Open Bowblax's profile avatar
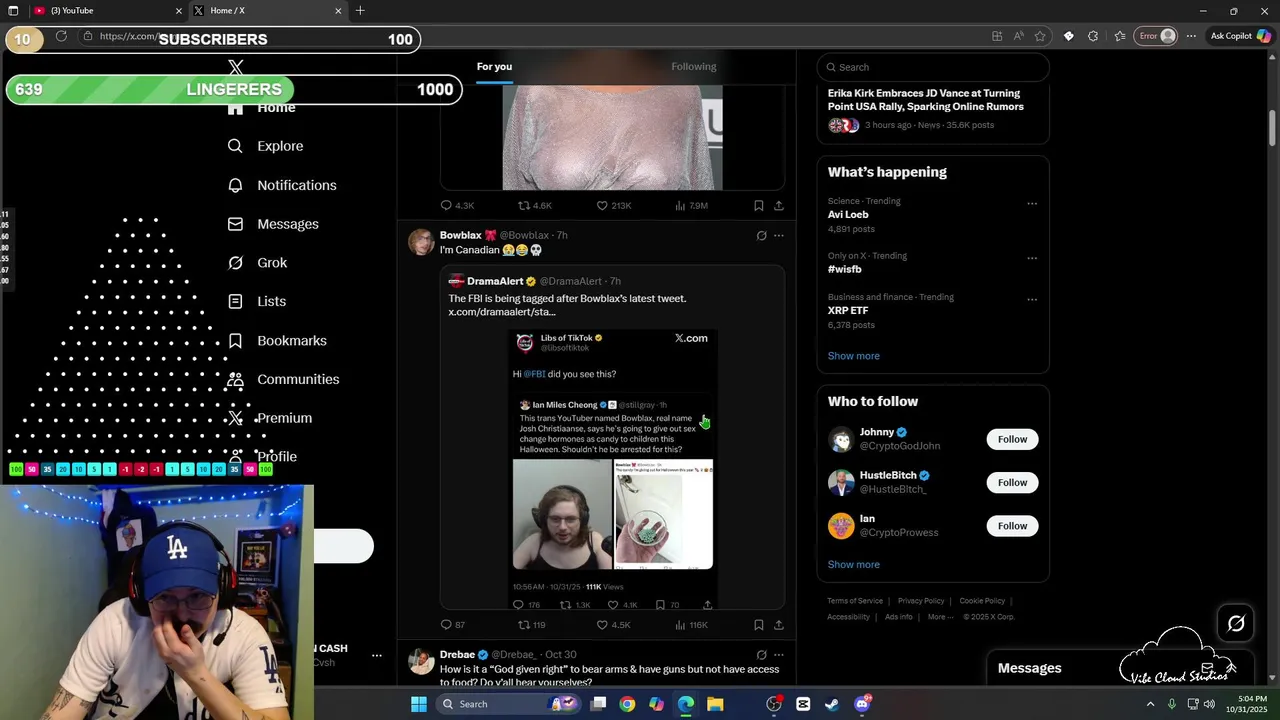This screenshot has height=720, width=1280. tap(421, 242)
